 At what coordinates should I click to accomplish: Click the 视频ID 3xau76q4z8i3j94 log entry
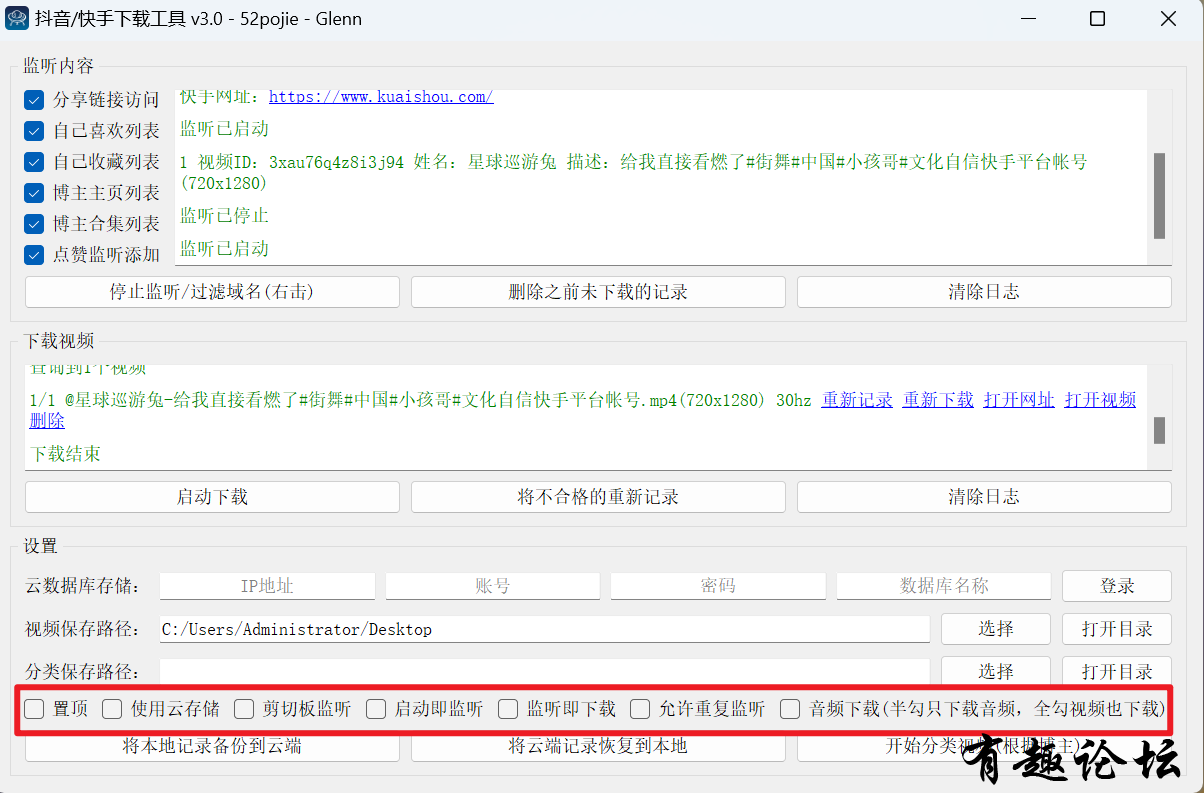[634, 172]
